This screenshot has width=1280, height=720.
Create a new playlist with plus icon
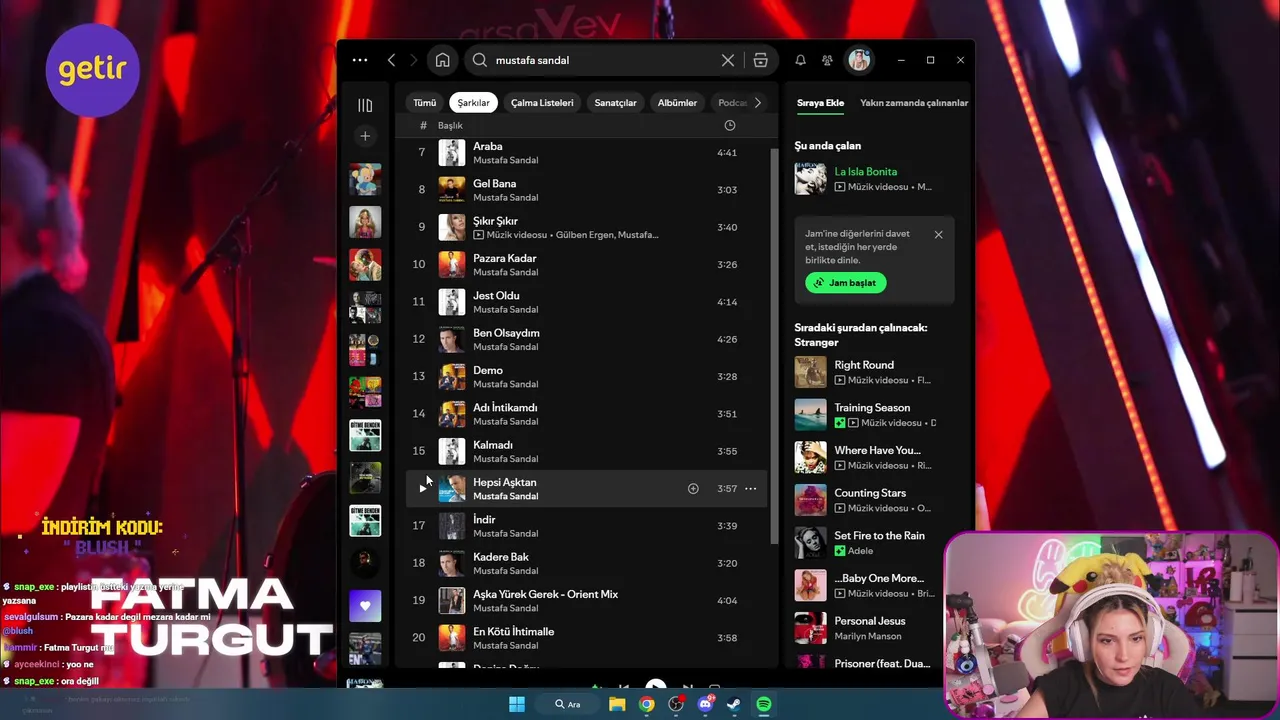pos(365,136)
